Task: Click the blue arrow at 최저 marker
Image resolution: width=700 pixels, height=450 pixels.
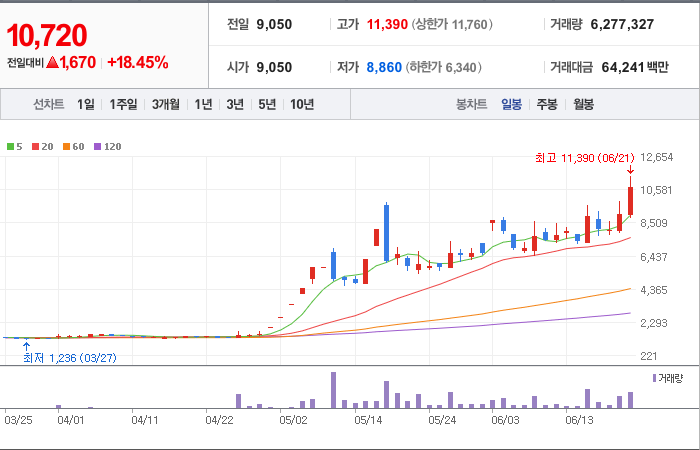Action: [x=26, y=346]
